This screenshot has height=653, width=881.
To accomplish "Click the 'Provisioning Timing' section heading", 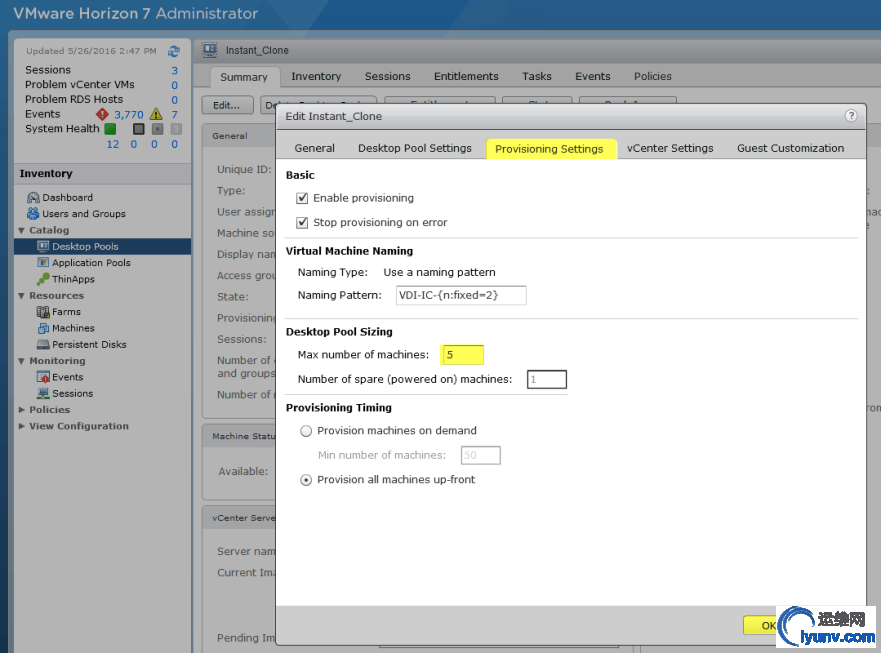I will [339, 407].
